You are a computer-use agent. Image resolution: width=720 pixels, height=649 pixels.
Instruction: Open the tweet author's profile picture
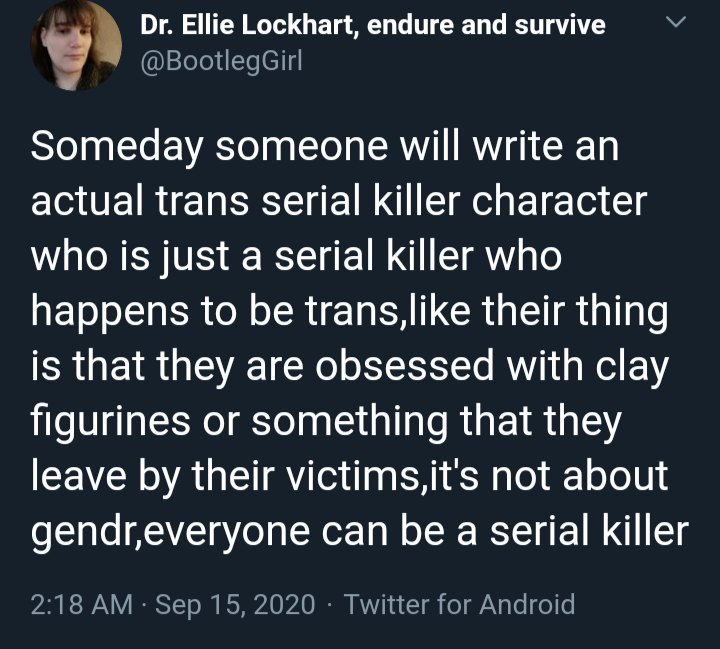click(76, 45)
